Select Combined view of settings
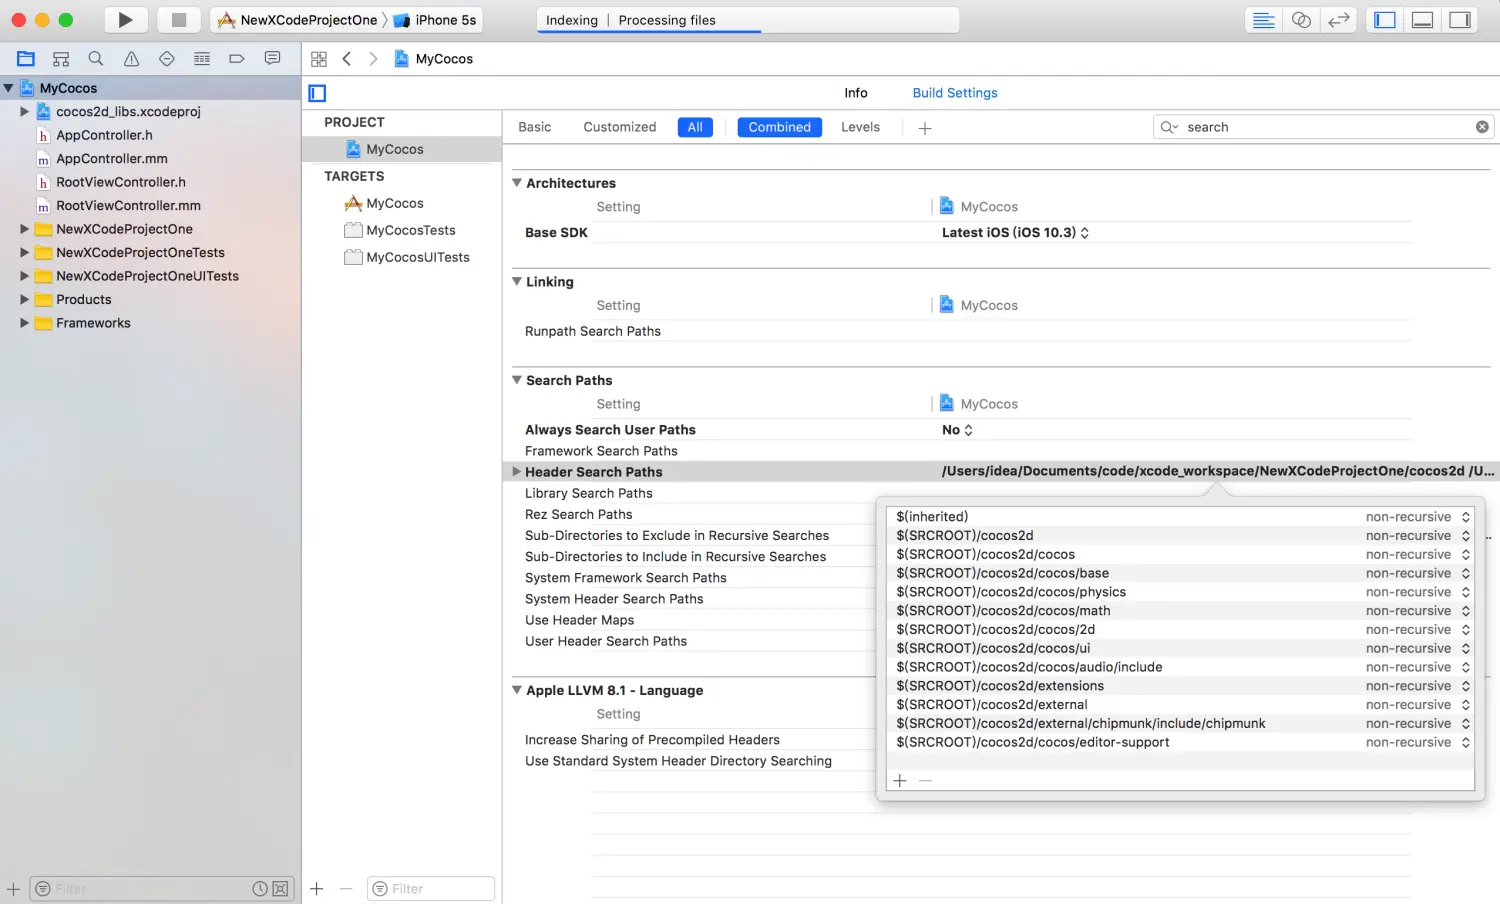 [x=780, y=127]
